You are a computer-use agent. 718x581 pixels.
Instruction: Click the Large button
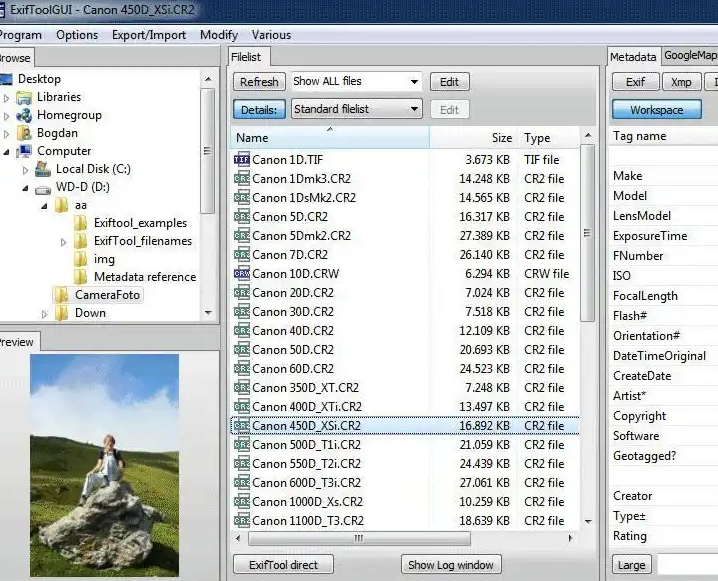pos(631,565)
